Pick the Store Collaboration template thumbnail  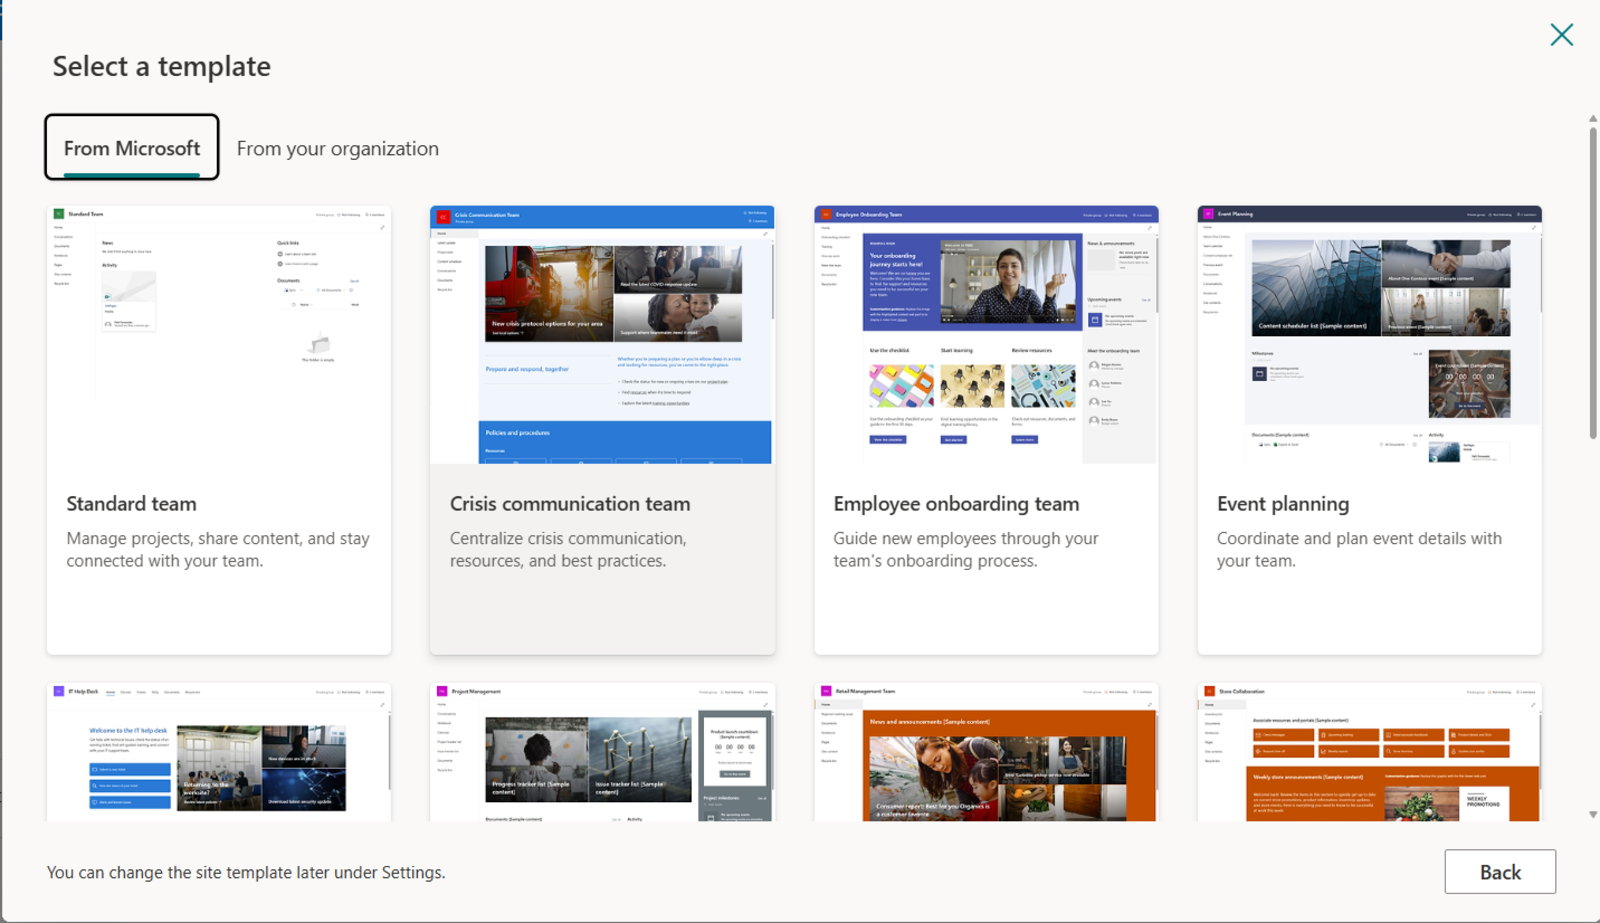coord(1369,753)
